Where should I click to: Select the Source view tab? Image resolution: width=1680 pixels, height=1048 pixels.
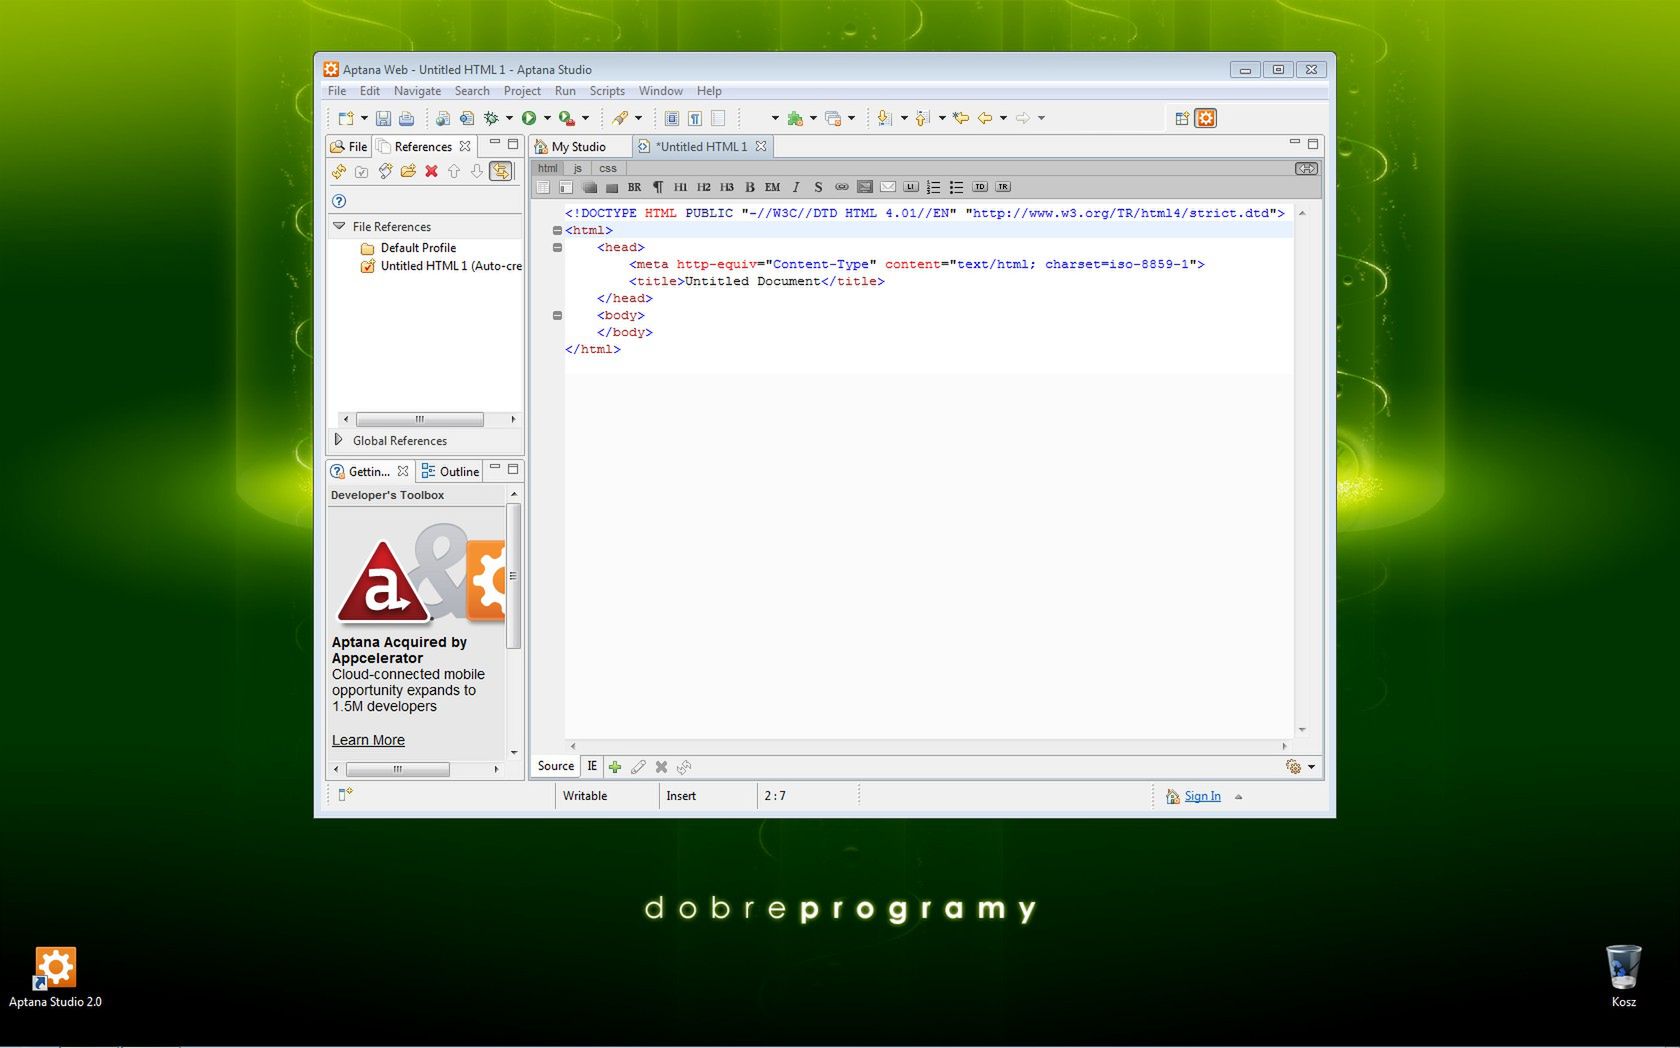(556, 766)
